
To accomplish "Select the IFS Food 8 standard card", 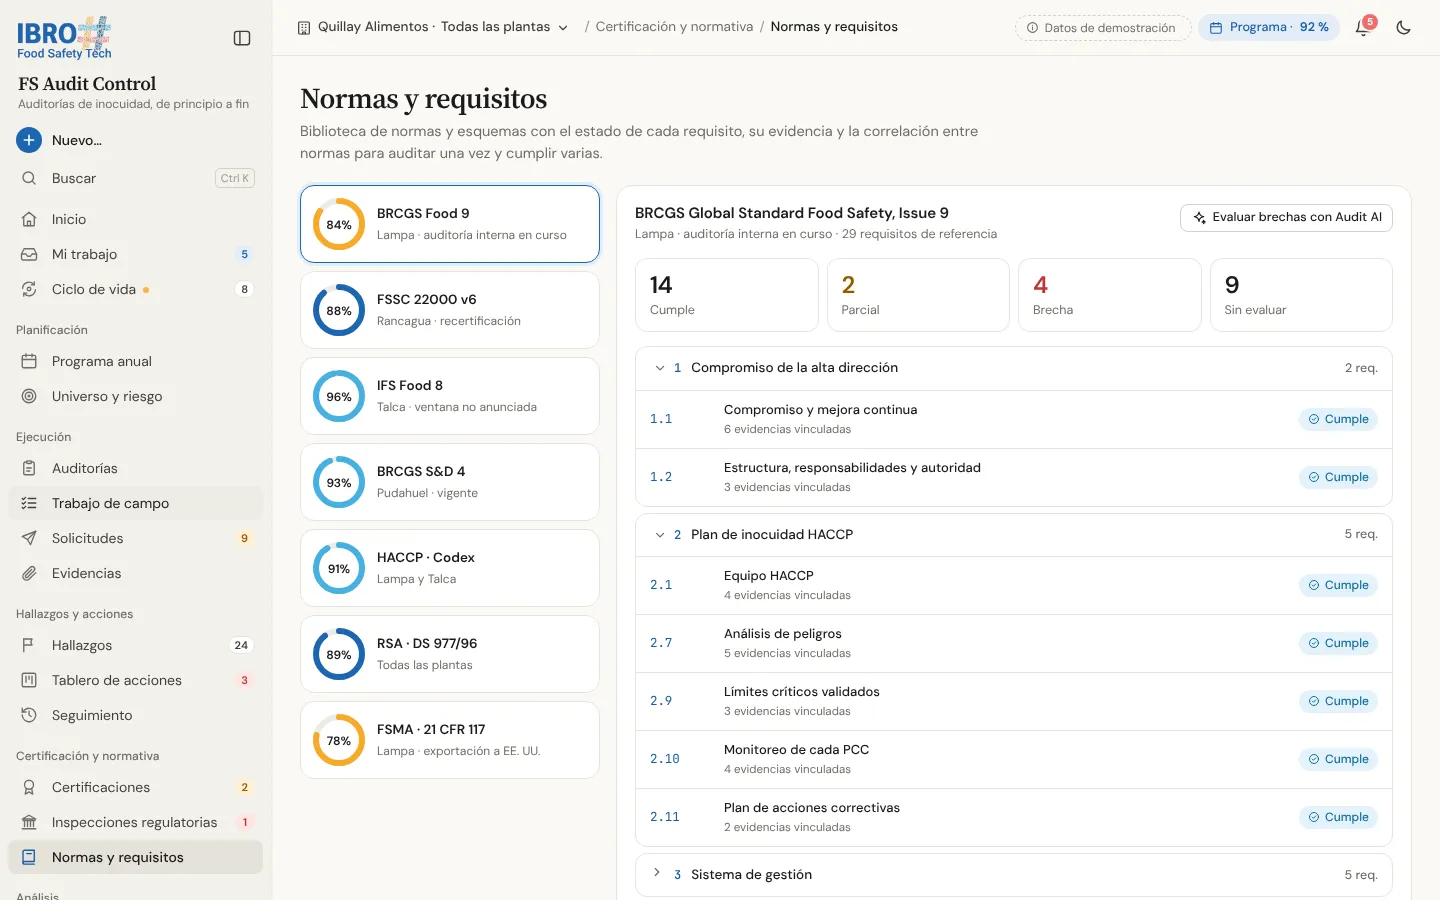I will click(450, 396).
